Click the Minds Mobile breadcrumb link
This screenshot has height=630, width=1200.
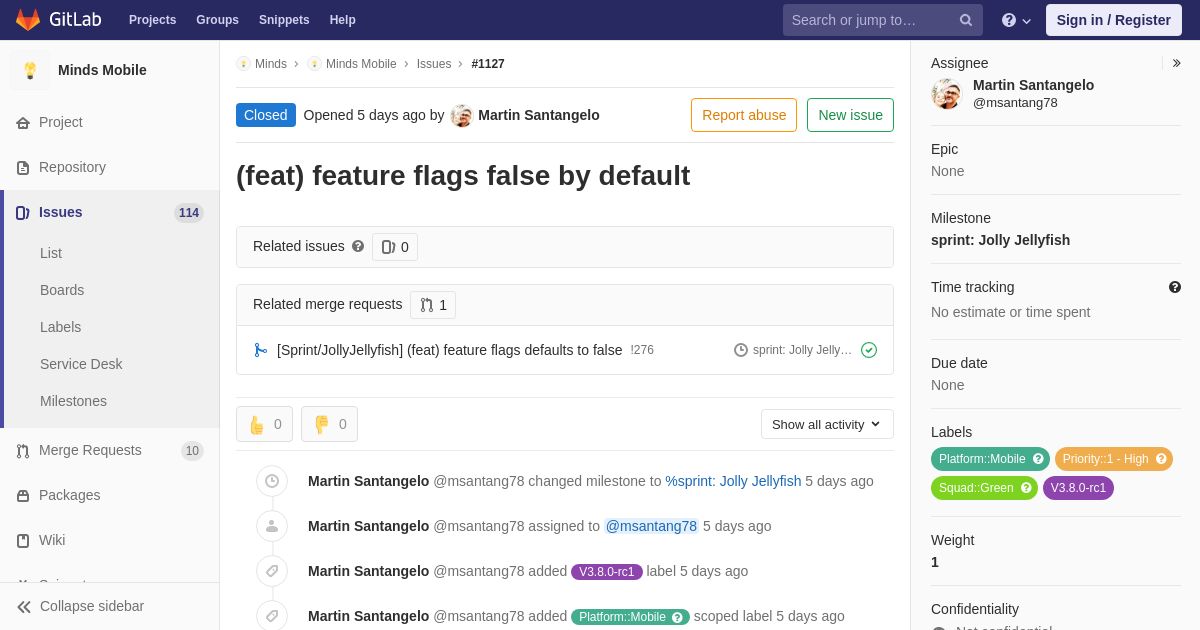(361, 64)
